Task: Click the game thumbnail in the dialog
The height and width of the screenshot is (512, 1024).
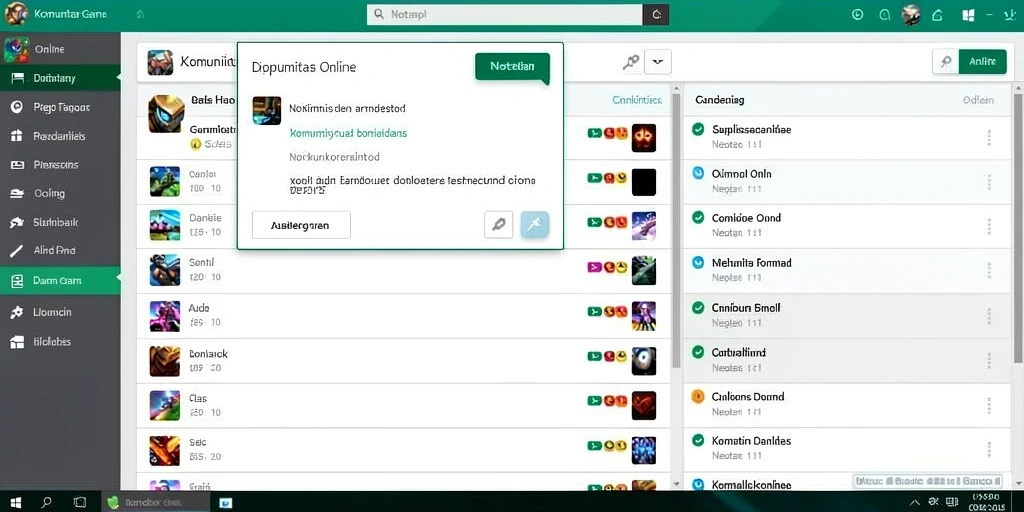Action: click(266, 110)
